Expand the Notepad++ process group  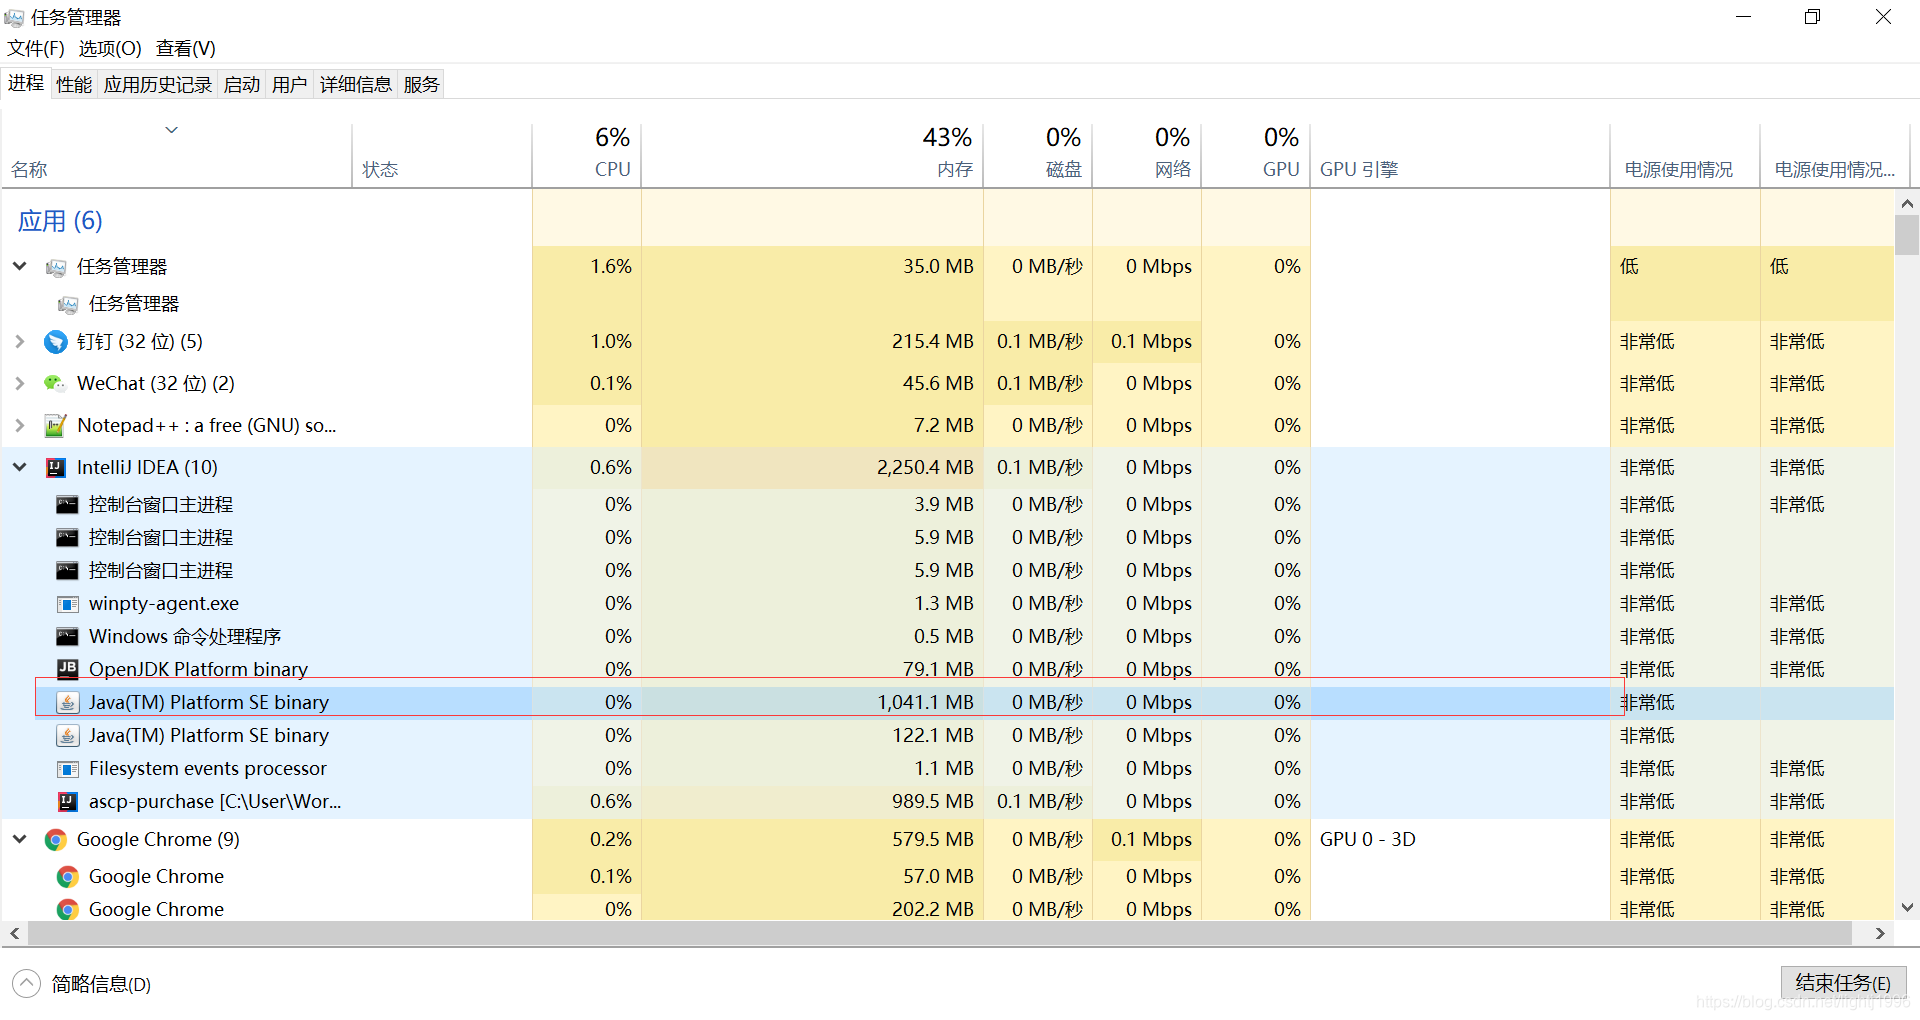(x=19, y=426)
